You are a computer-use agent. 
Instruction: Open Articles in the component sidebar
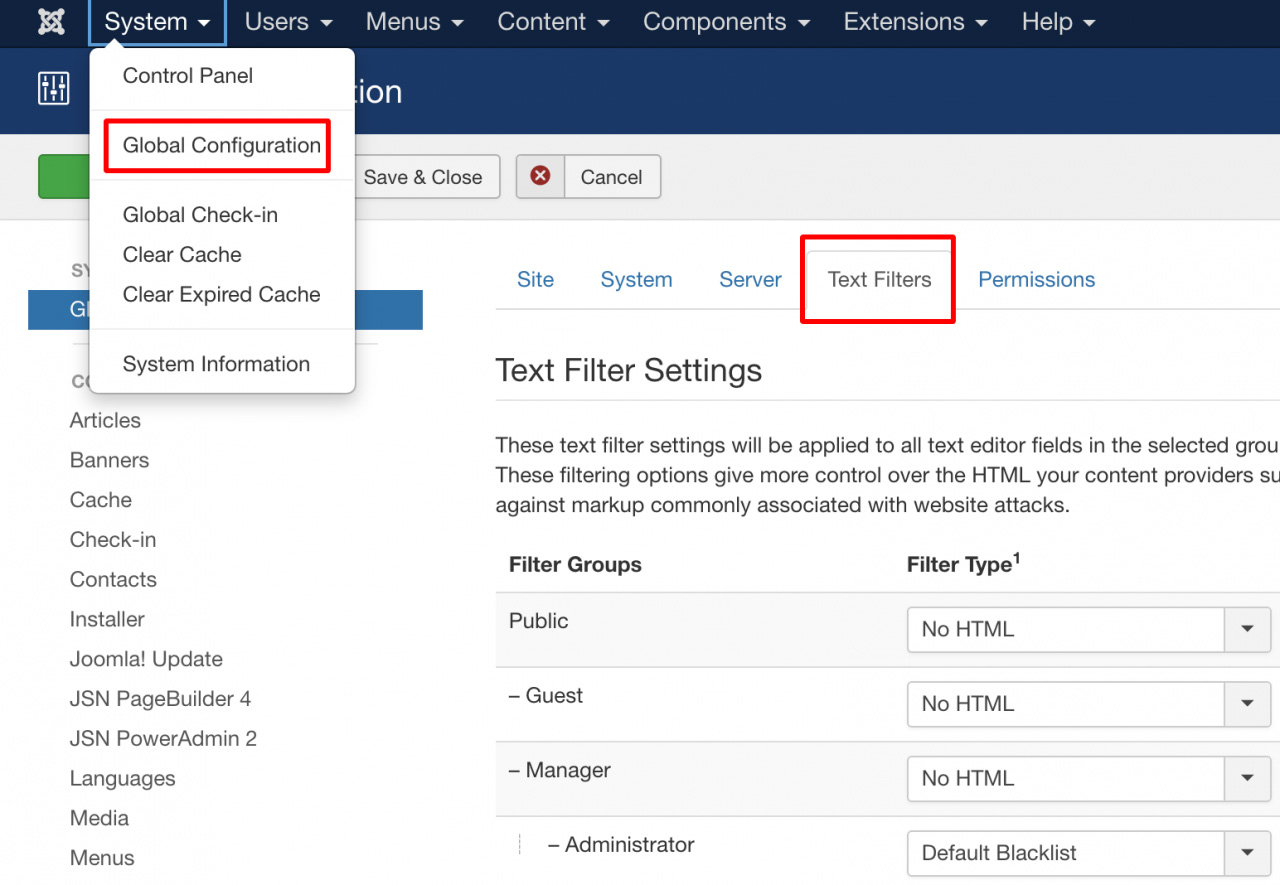[105, 421]
